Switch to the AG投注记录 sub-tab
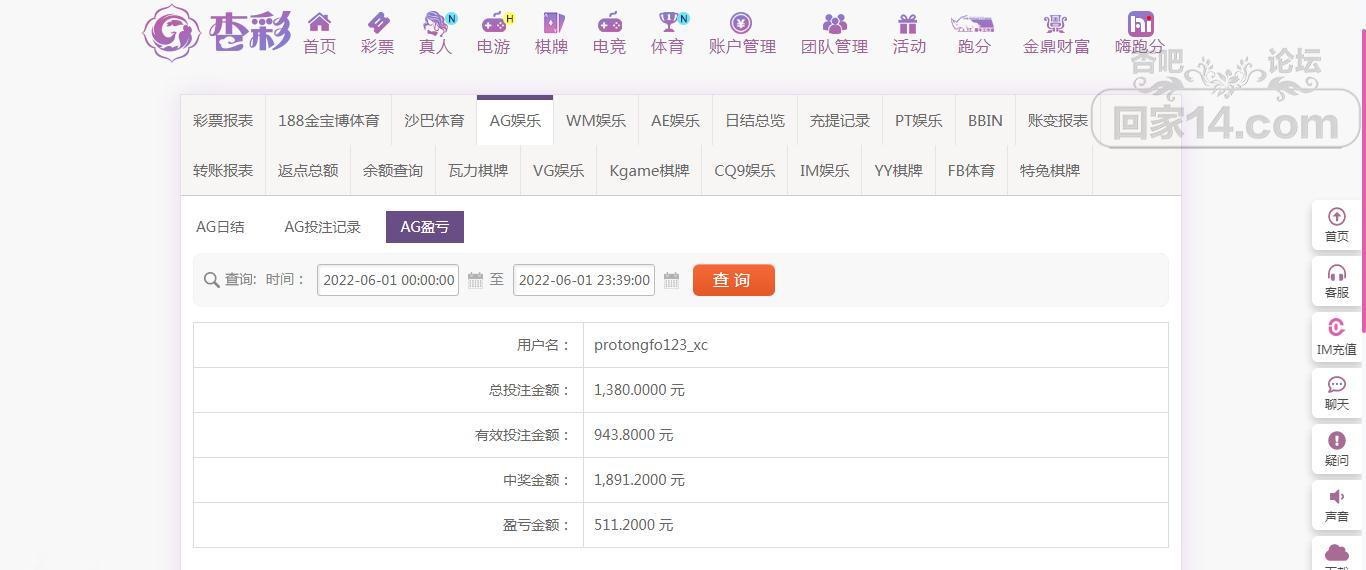The width and height of the screenshot is (1366, 570). 322,227
